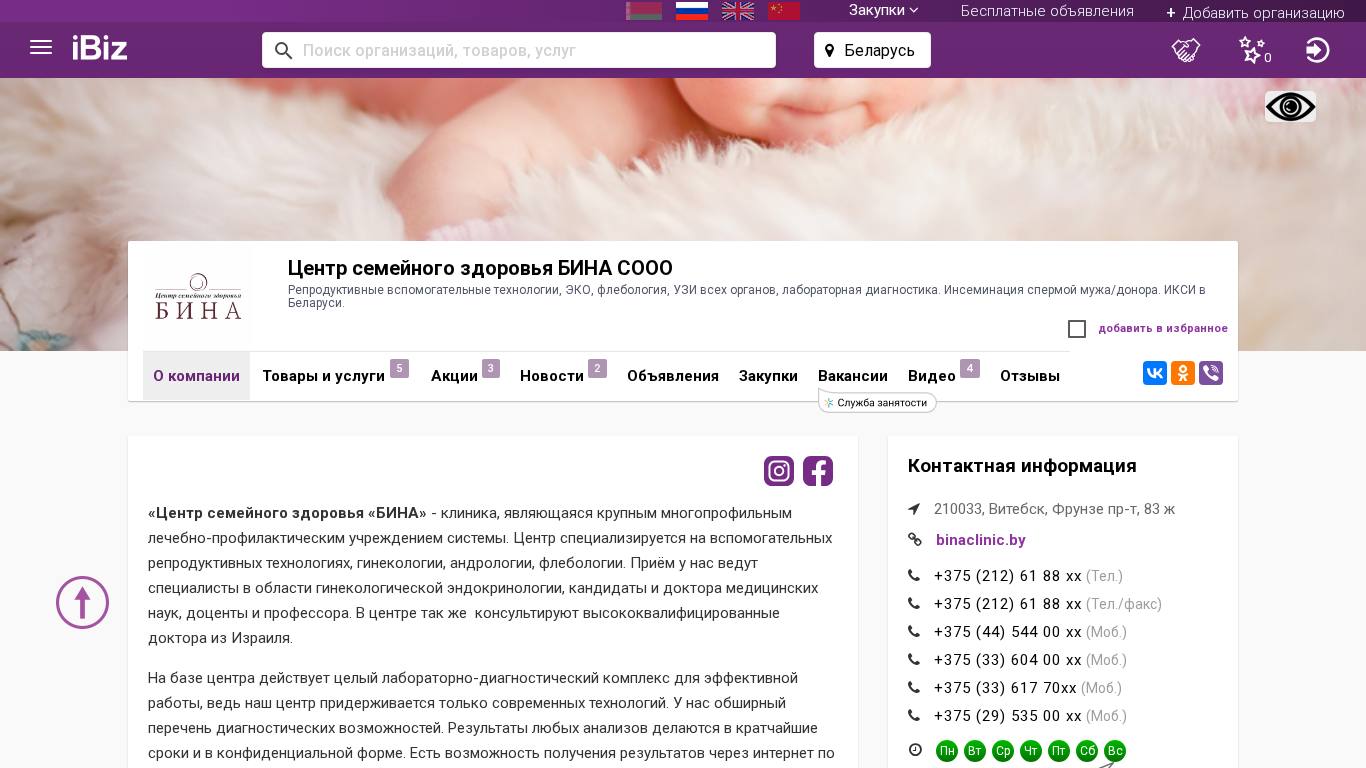Open the handshake partners icon
The image size is (1366, 768).
pos(1186,50)
